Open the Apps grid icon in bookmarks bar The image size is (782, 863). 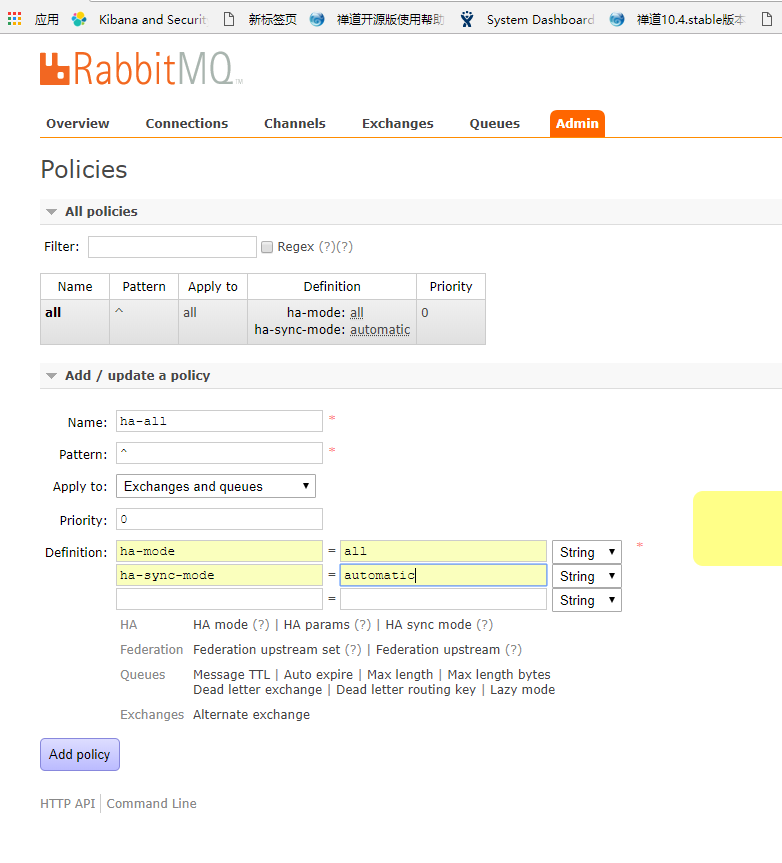click(x=14, y=19)
